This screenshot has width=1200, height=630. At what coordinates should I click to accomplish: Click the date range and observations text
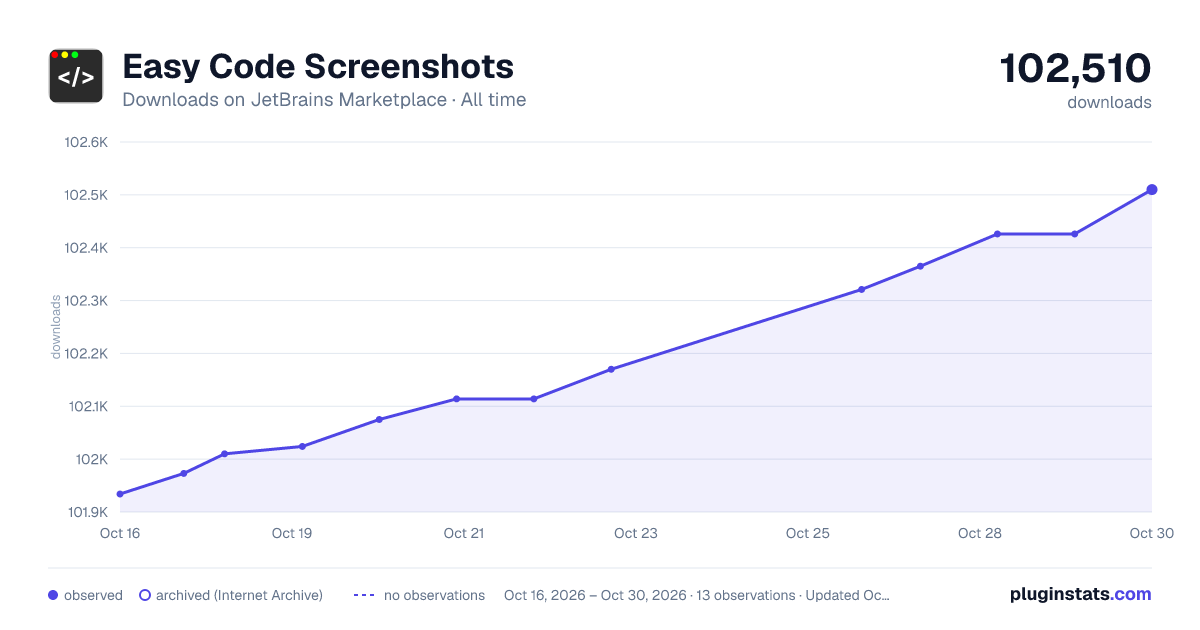click(x=697, y=595)
